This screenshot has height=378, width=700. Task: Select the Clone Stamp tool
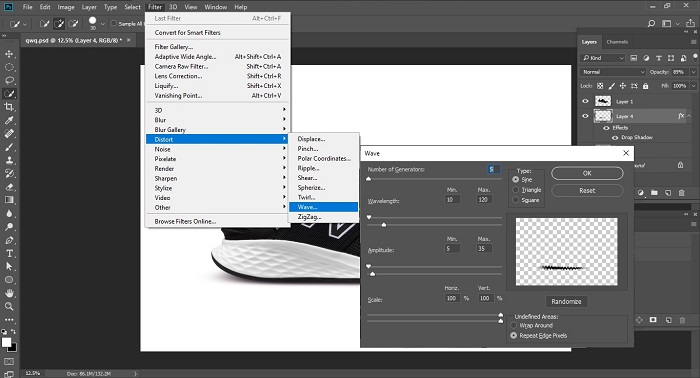pyautogui.click(x=9, y=160)
